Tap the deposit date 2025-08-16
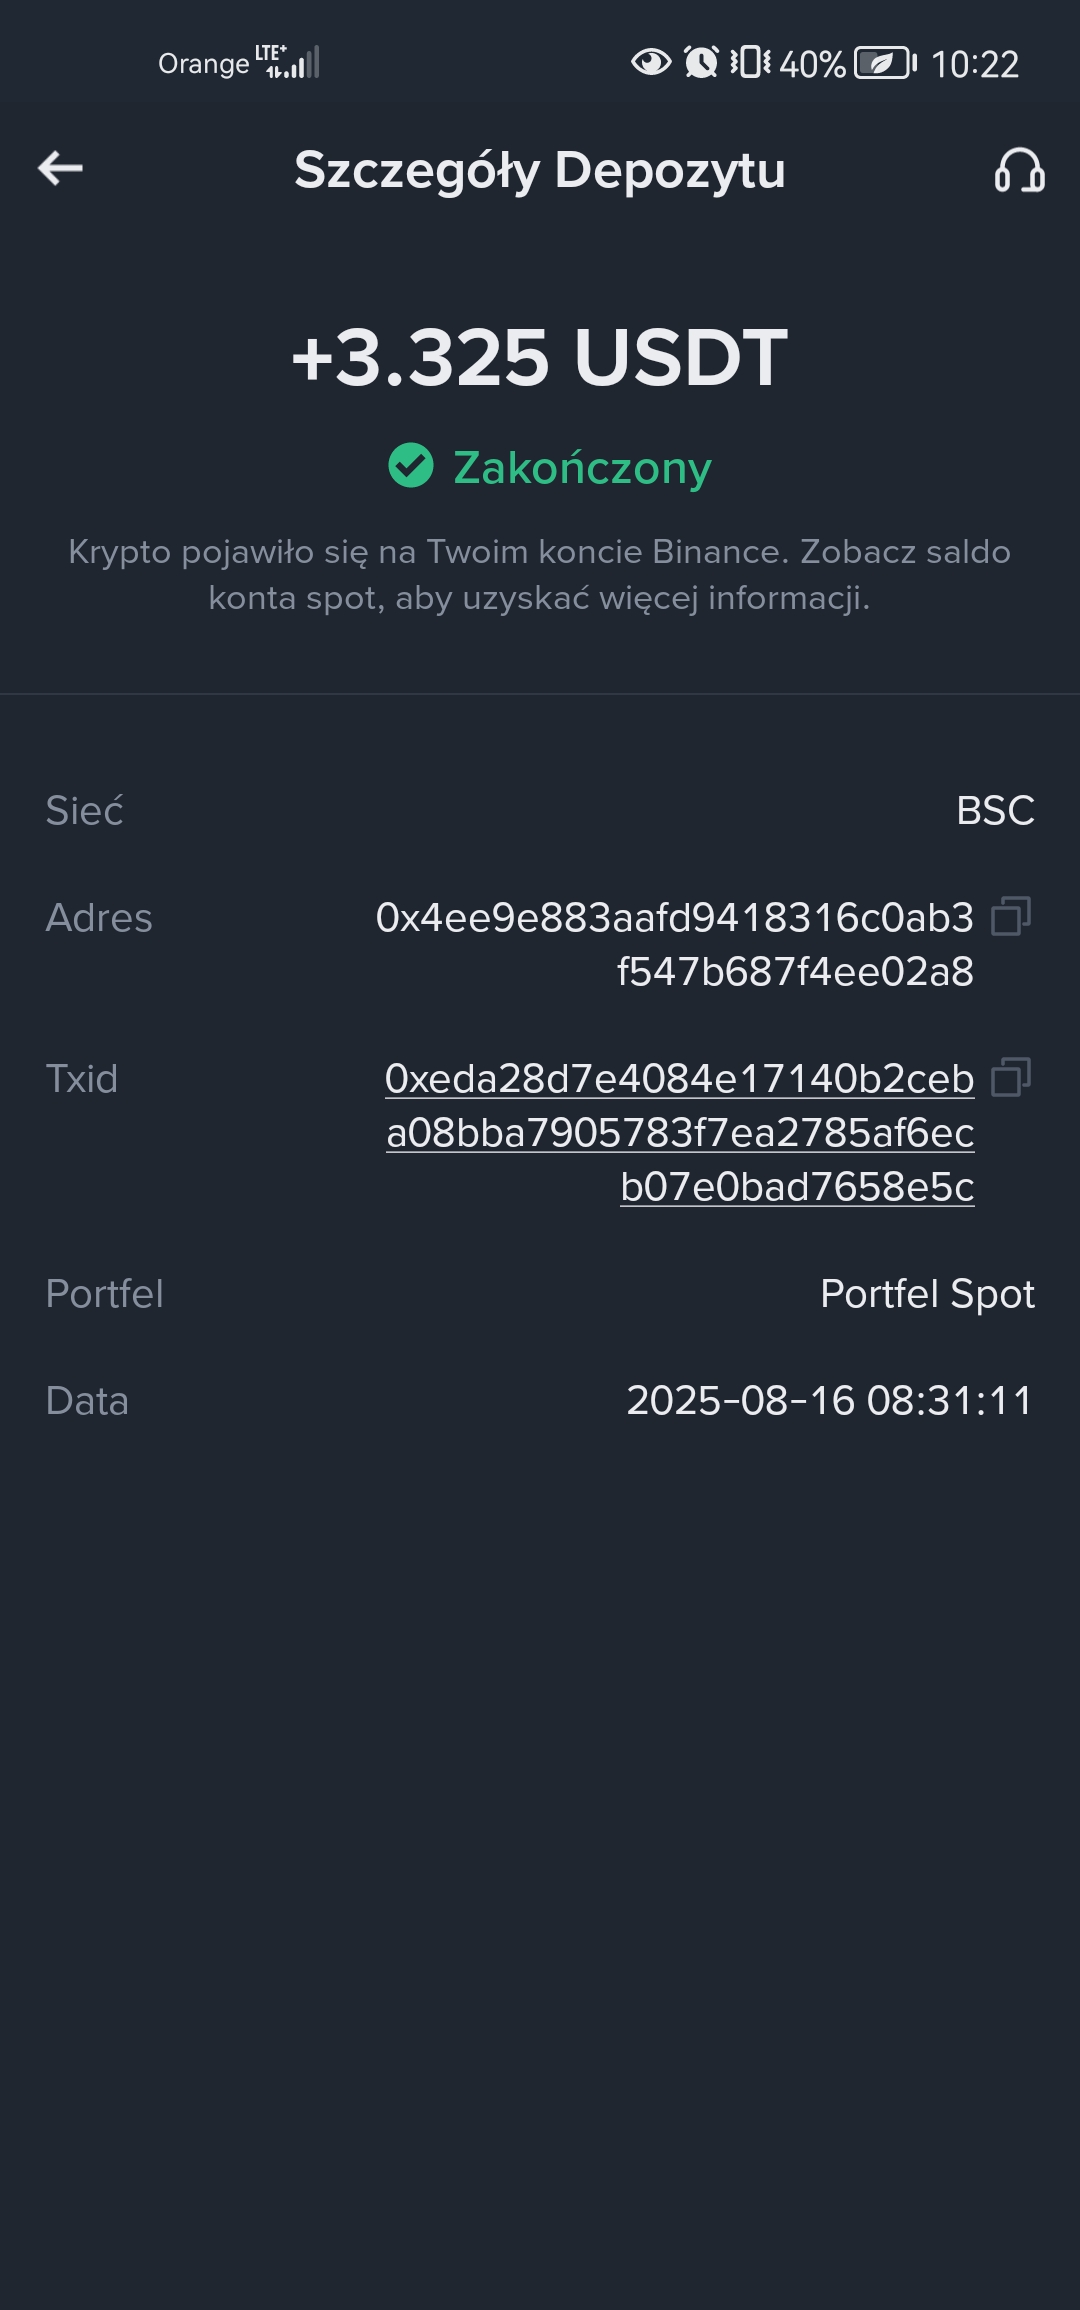1080x2310 pixels. pos(741,1401)
